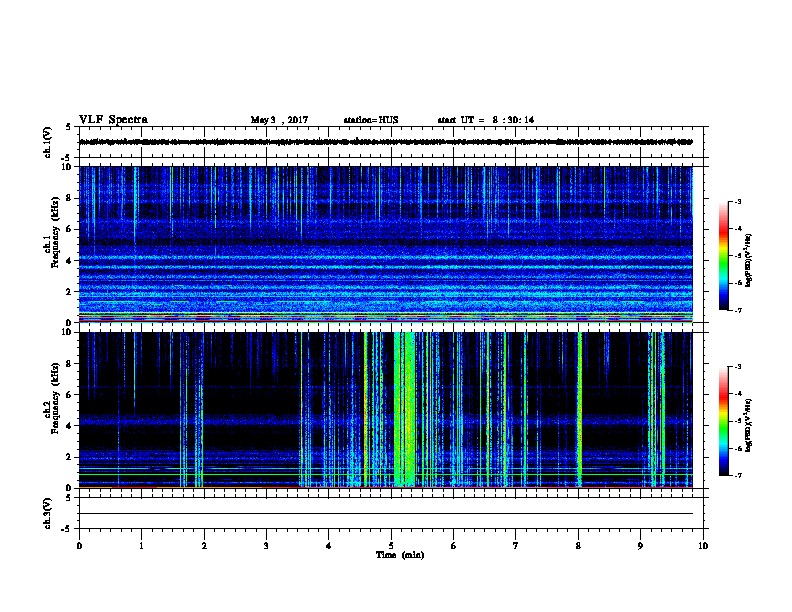This screenshot has height=612, width=792.
Task: Click the "Time (min)" axis label
Action: point(400,555)
